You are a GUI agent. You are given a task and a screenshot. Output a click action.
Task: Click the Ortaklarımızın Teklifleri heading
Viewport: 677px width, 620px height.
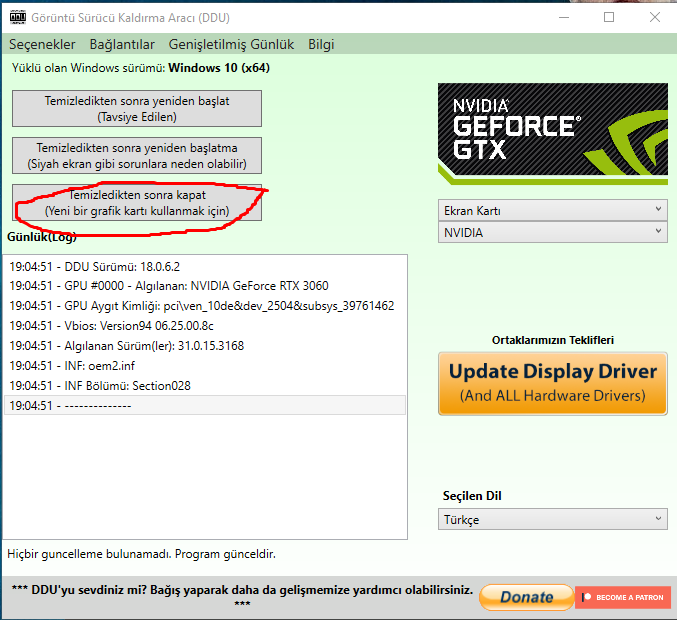pyautogui.click(x=553, y=340)
